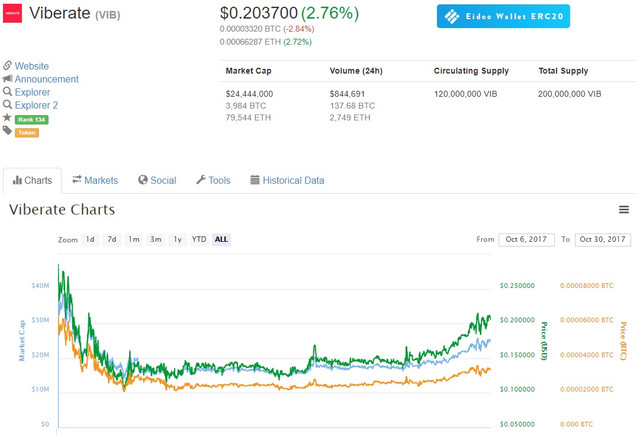Click the 2,749 ETH volume value
This screenshot has width=640, height=435.
350,118
